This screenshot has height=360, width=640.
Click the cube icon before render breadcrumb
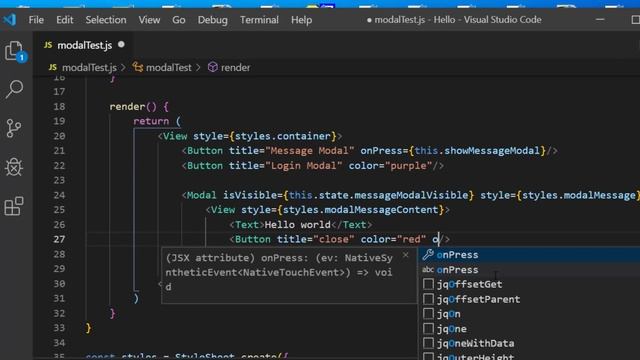pos(213,67)
